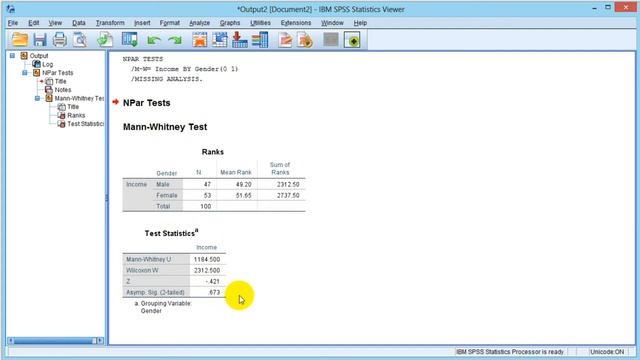640x360 pixels.
Task: Print the output with the printer icon
Action: 60,40
